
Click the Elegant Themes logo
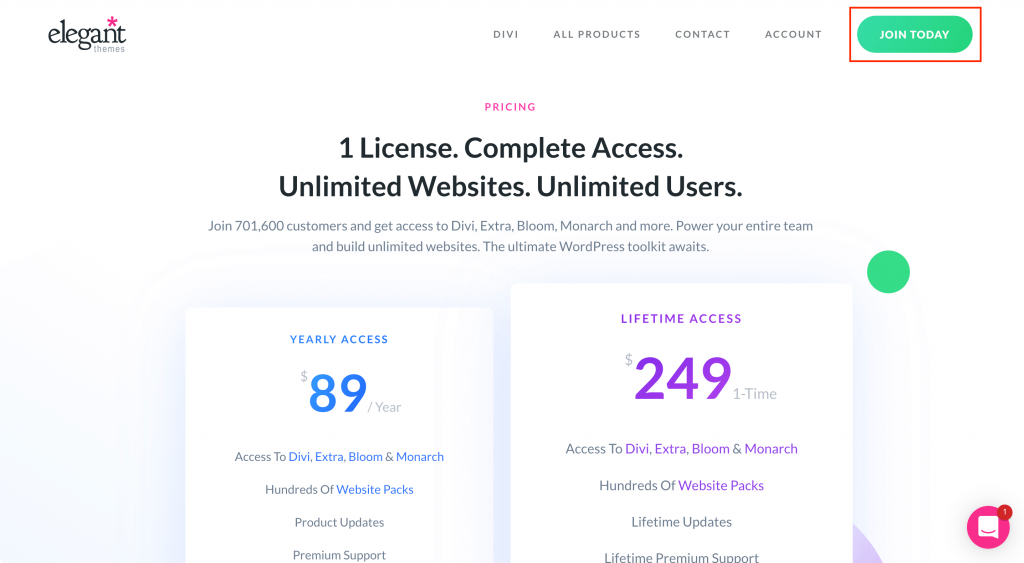(x=87, y=35)
